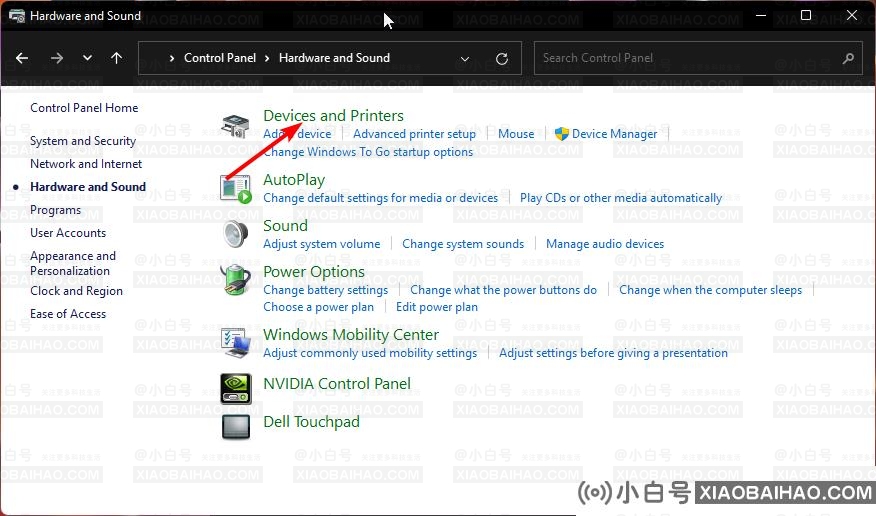The height and width of the screenshot is (516, 876).
Task: Click Change what the power buttons do
Action: pos(503,290)
